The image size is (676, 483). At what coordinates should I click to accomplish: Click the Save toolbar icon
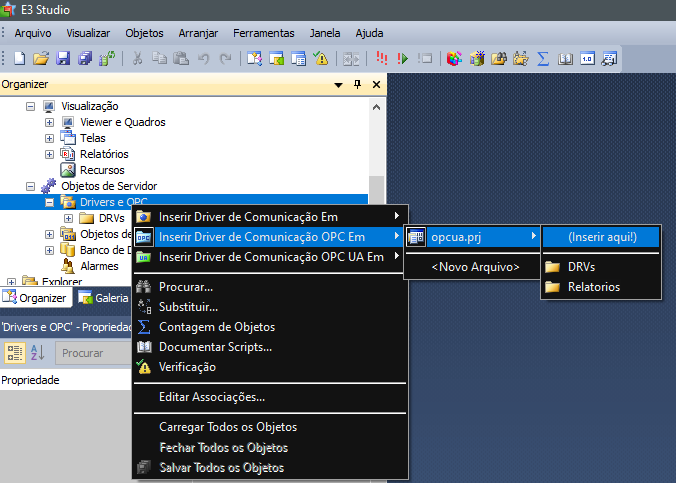pos(63,58)
